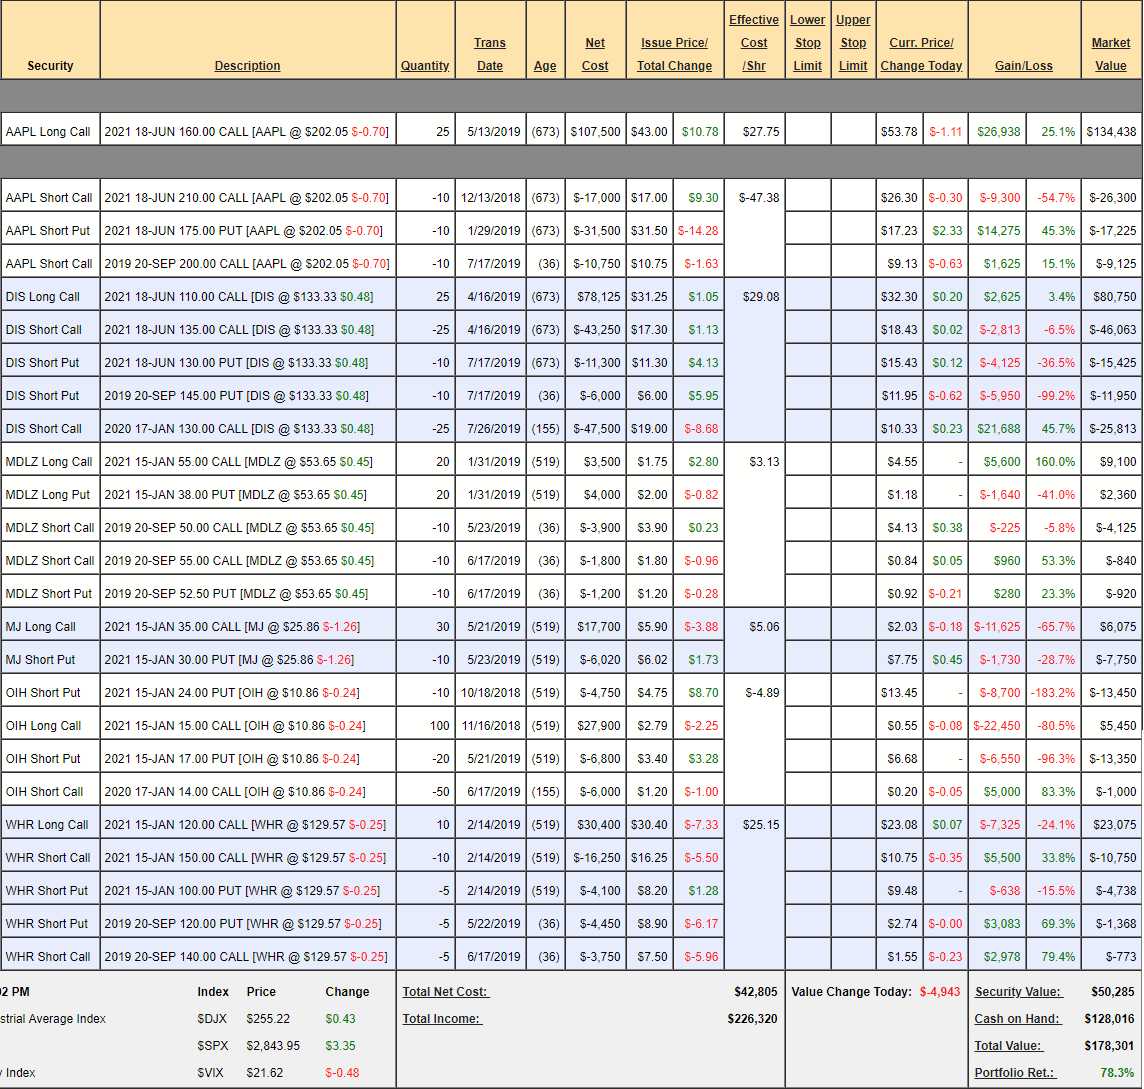The image size is (1144, 1089).
Task: Select the Value Change Today amount
Action: coord(940,992)
